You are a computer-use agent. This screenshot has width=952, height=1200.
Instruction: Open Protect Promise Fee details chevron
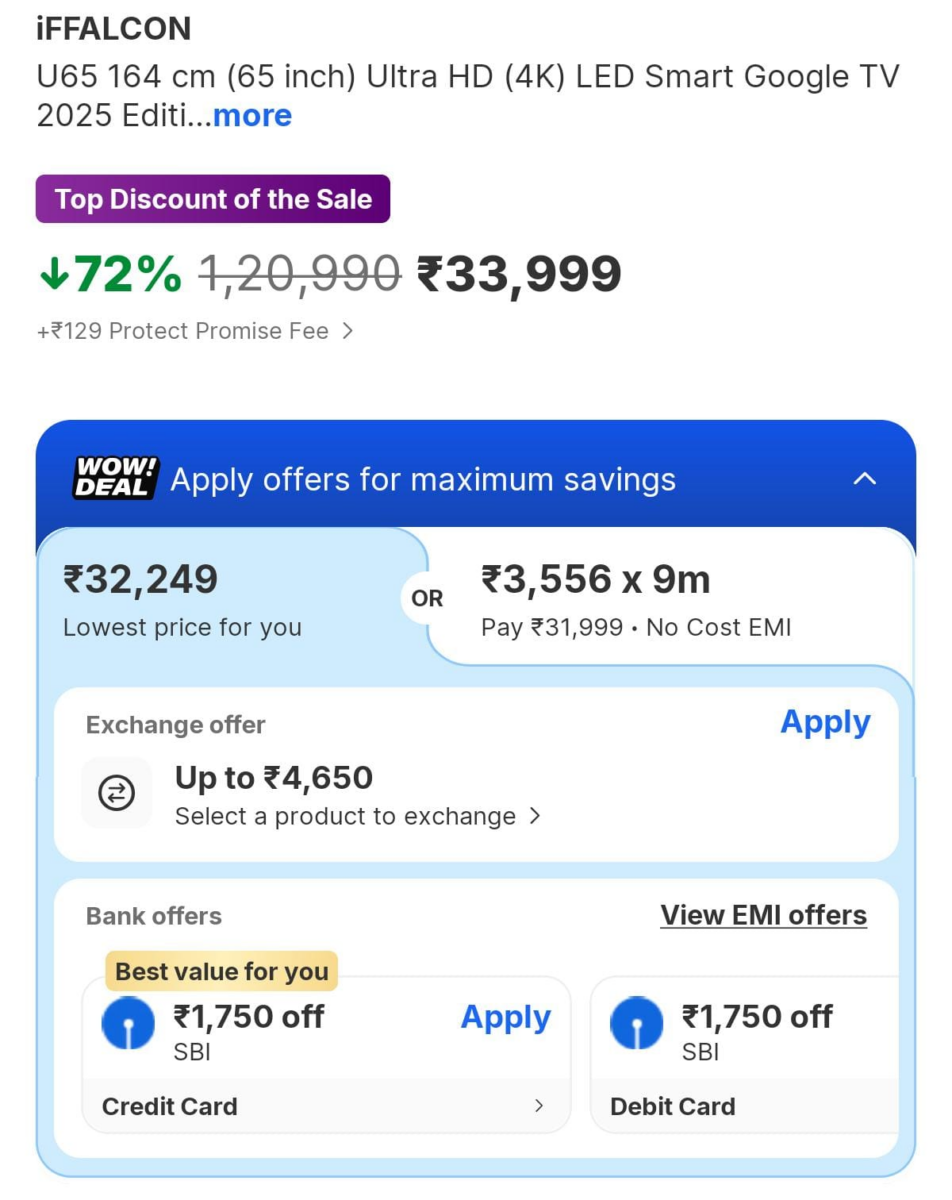347,331
